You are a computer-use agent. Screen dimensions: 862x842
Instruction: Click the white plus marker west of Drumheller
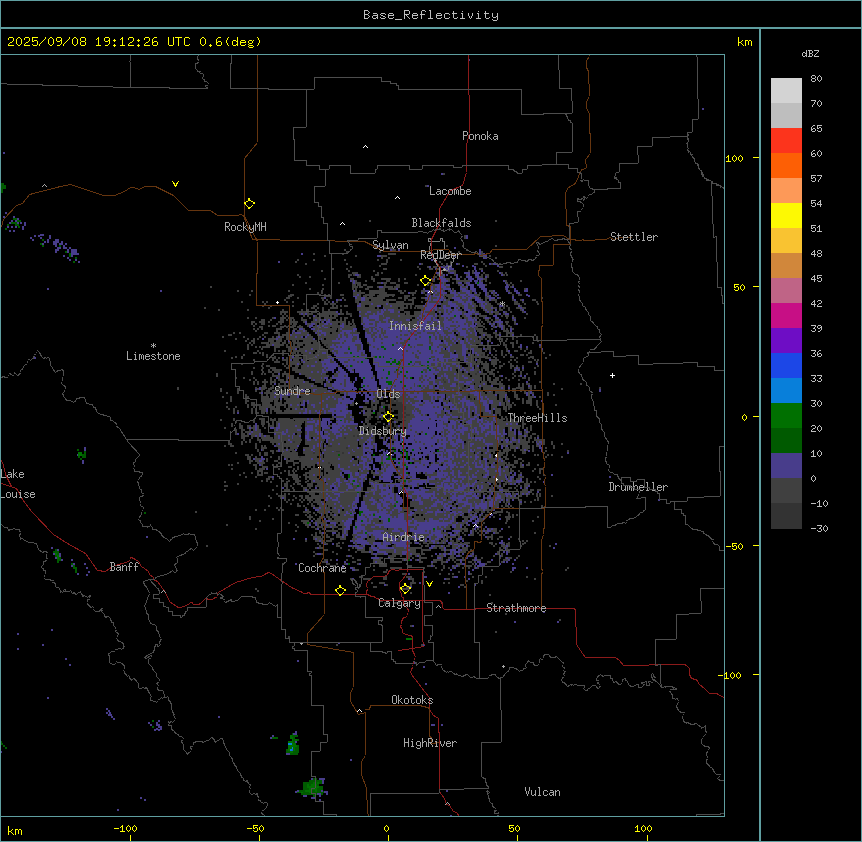pyautogui.click(x=612, y=375)
